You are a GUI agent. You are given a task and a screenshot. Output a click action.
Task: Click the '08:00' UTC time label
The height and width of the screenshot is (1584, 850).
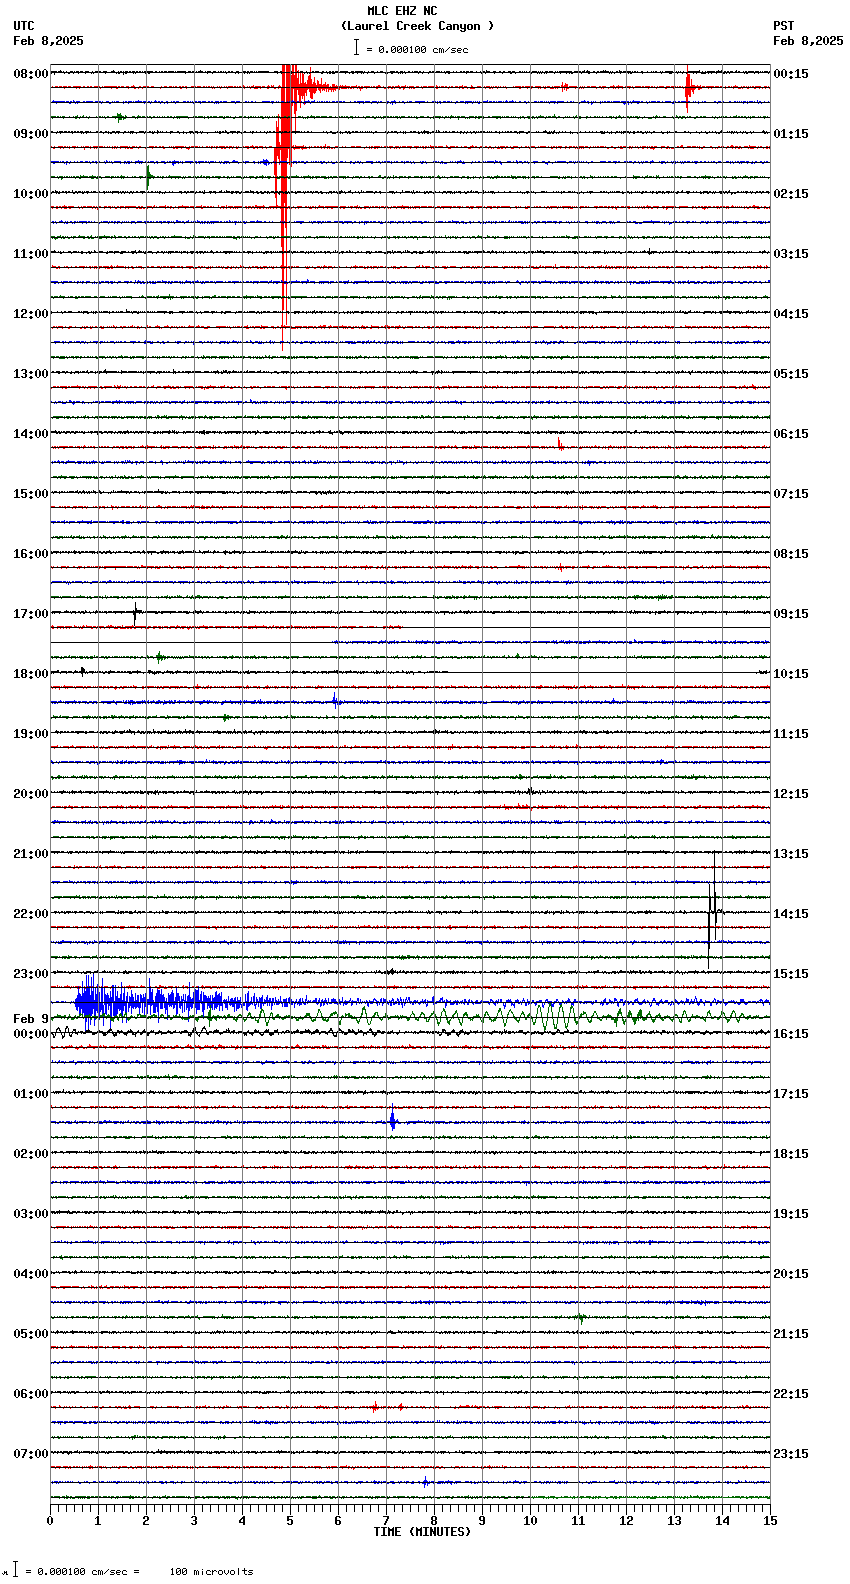pos(31,74)
